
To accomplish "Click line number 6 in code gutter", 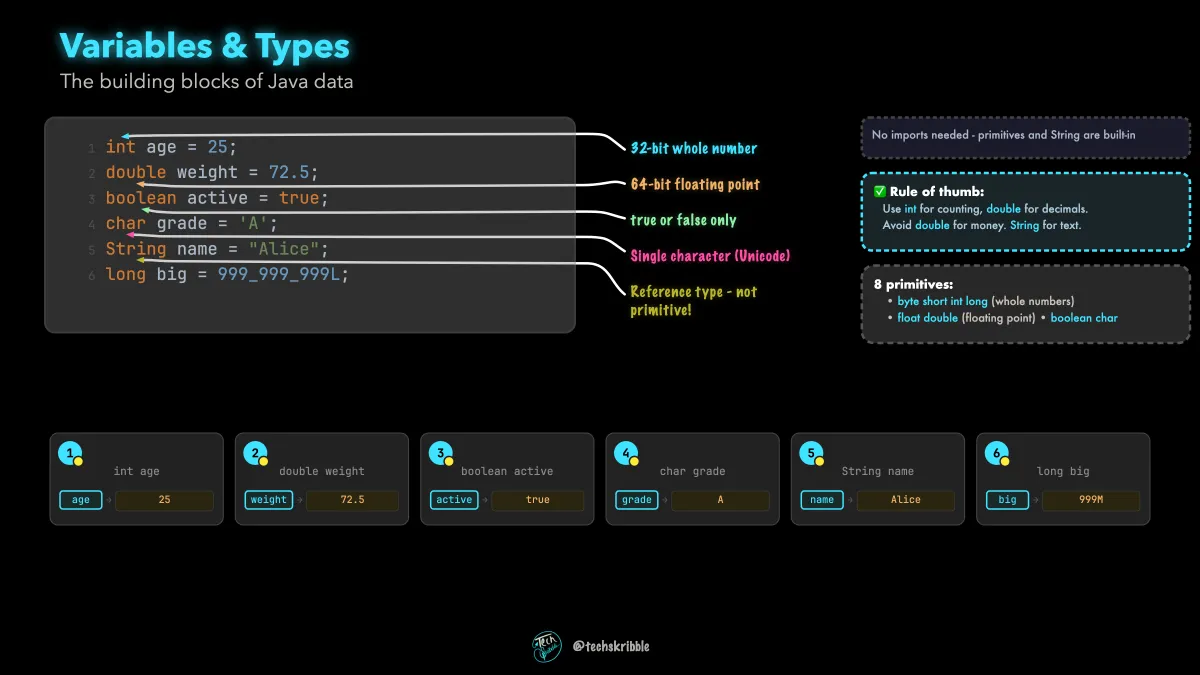I will pyautogui.click(x=91, y=276).
